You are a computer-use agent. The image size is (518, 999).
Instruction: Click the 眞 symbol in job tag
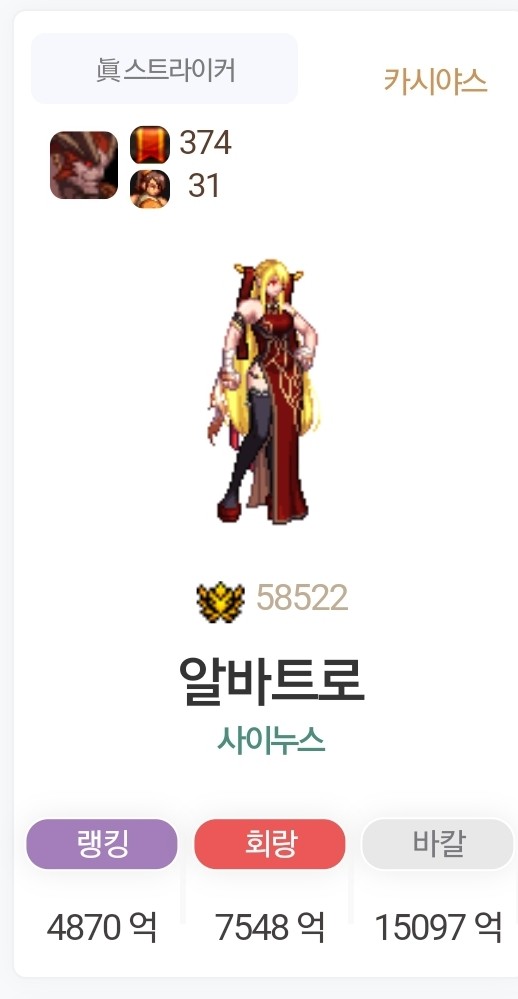coord(108,69)
